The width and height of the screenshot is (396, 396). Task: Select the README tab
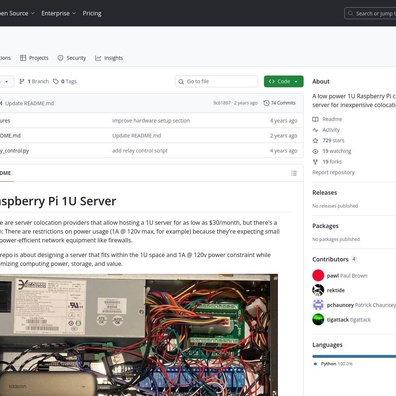[6, 173]
